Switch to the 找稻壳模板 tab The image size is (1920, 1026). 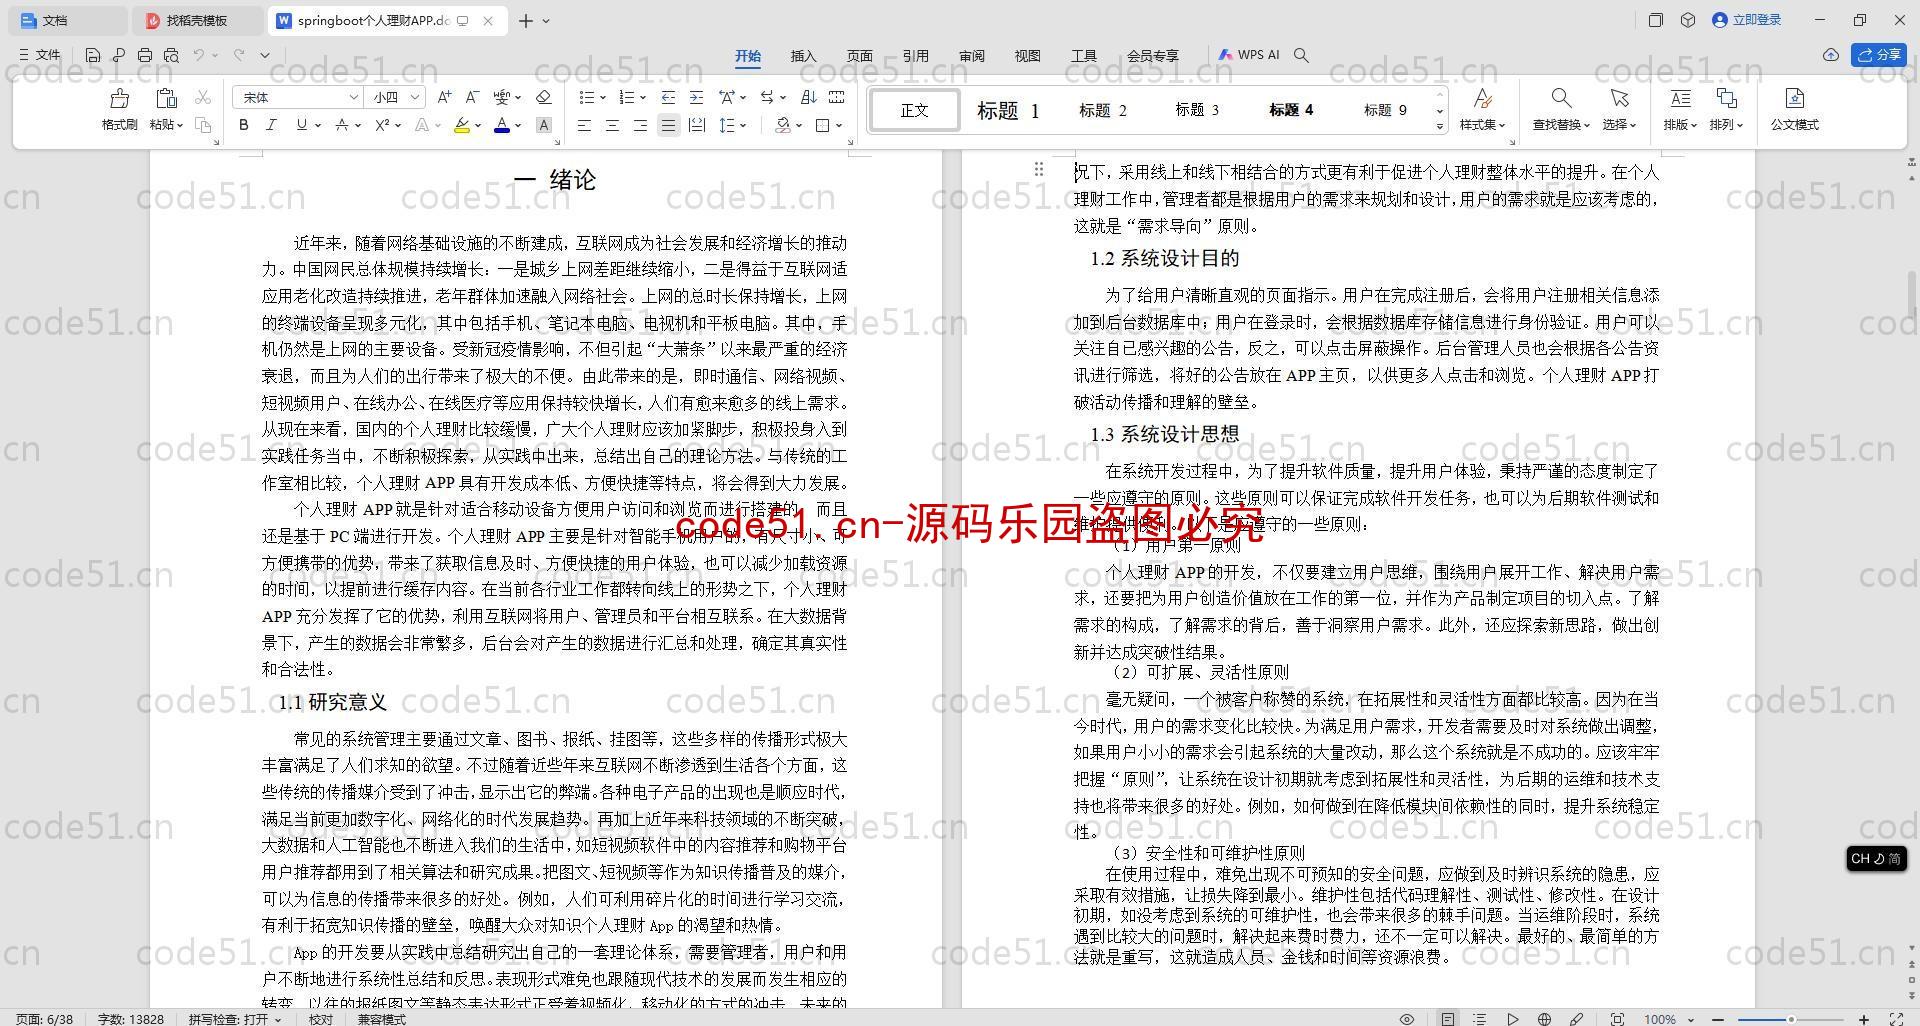[196, 20]
